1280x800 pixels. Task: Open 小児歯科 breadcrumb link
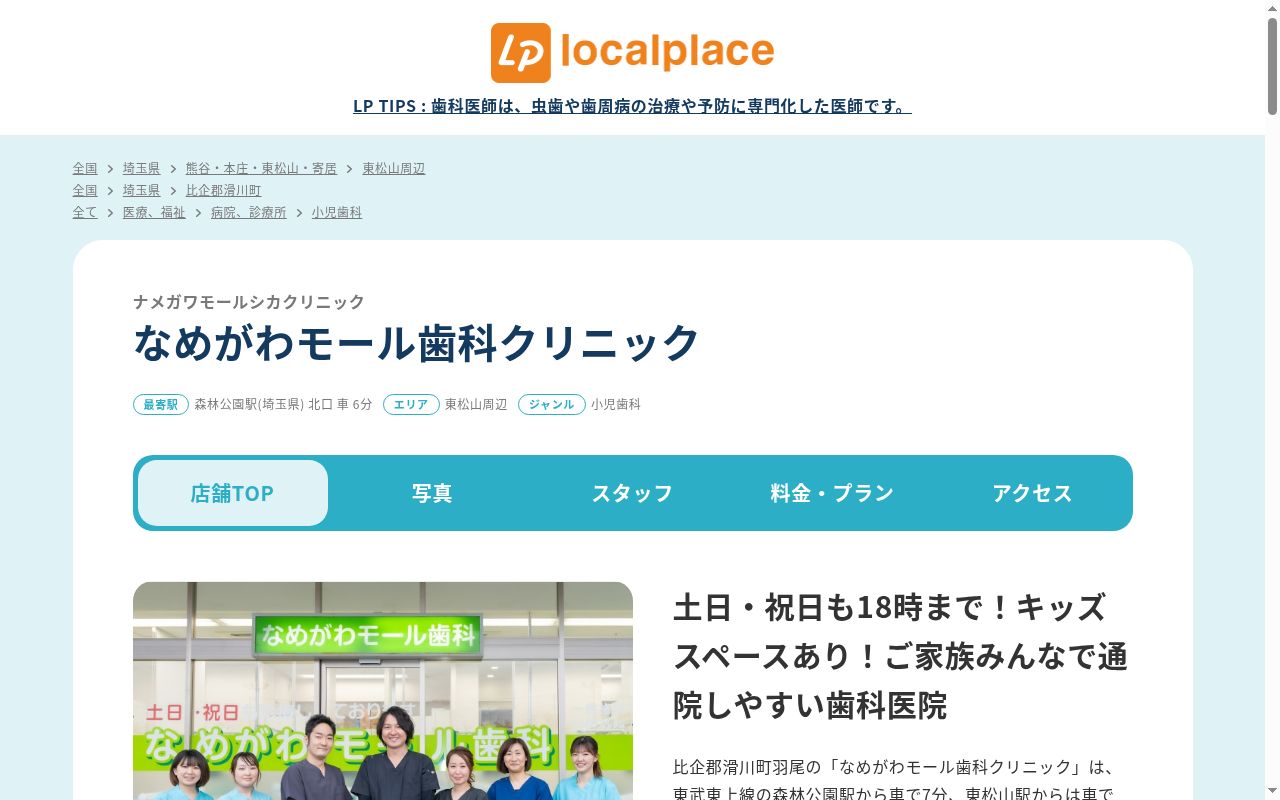(336, 212)
